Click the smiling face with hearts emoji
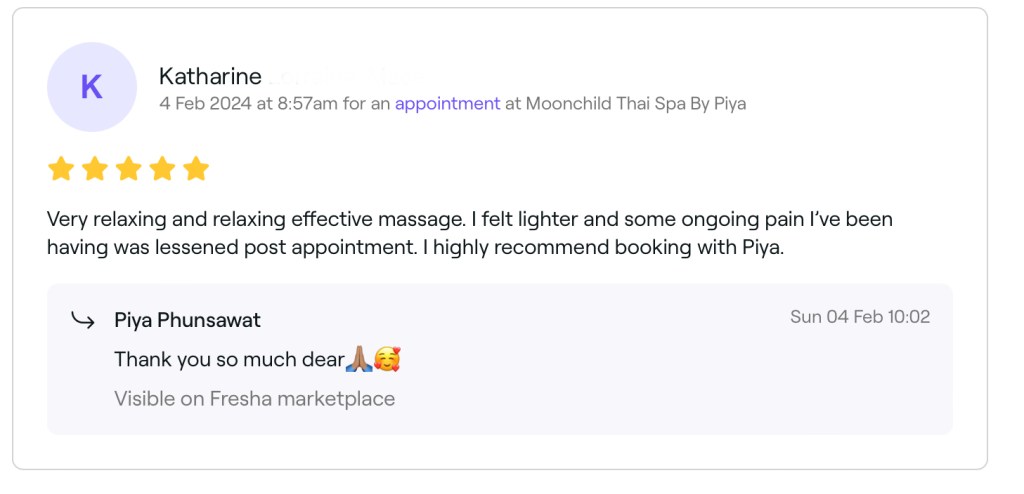The image size is (1024, 494). (387, 359)
